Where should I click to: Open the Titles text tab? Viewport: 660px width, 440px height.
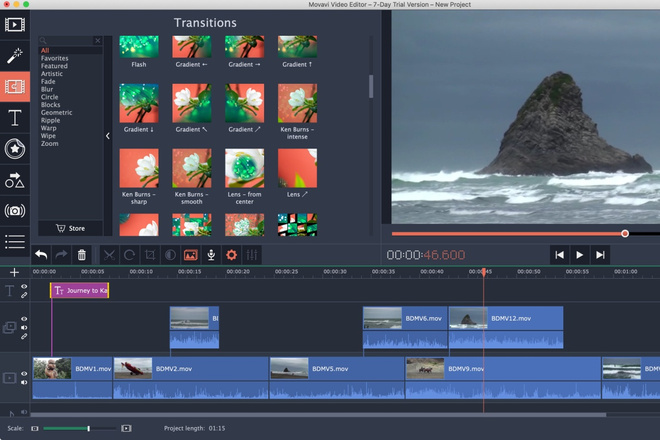click(x=15, y=117)
